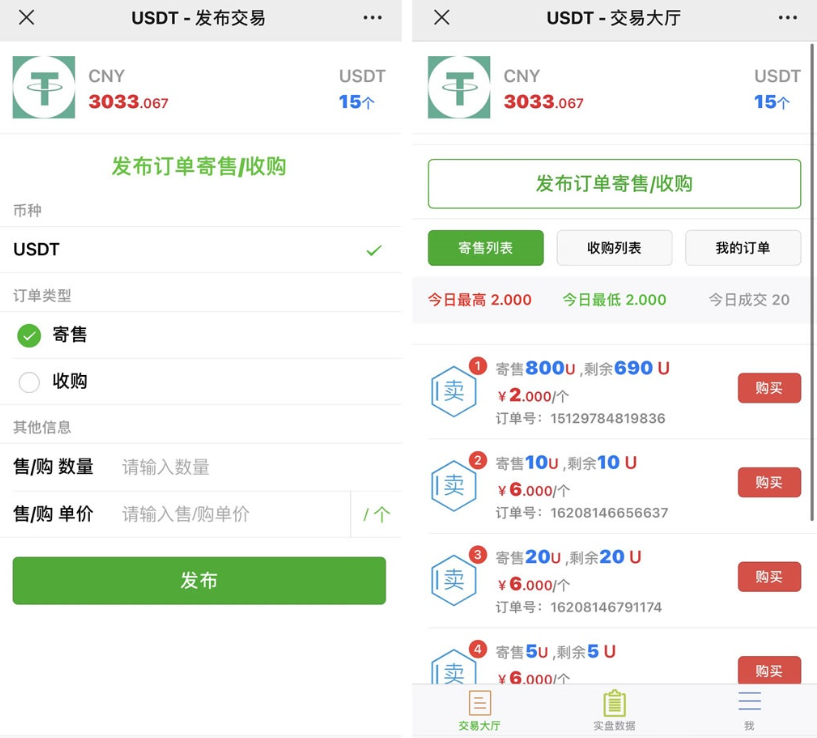Tap the 卖 hexagon icon for order 3
Viewport: 817px width, 738px height.
coord(454,580)
